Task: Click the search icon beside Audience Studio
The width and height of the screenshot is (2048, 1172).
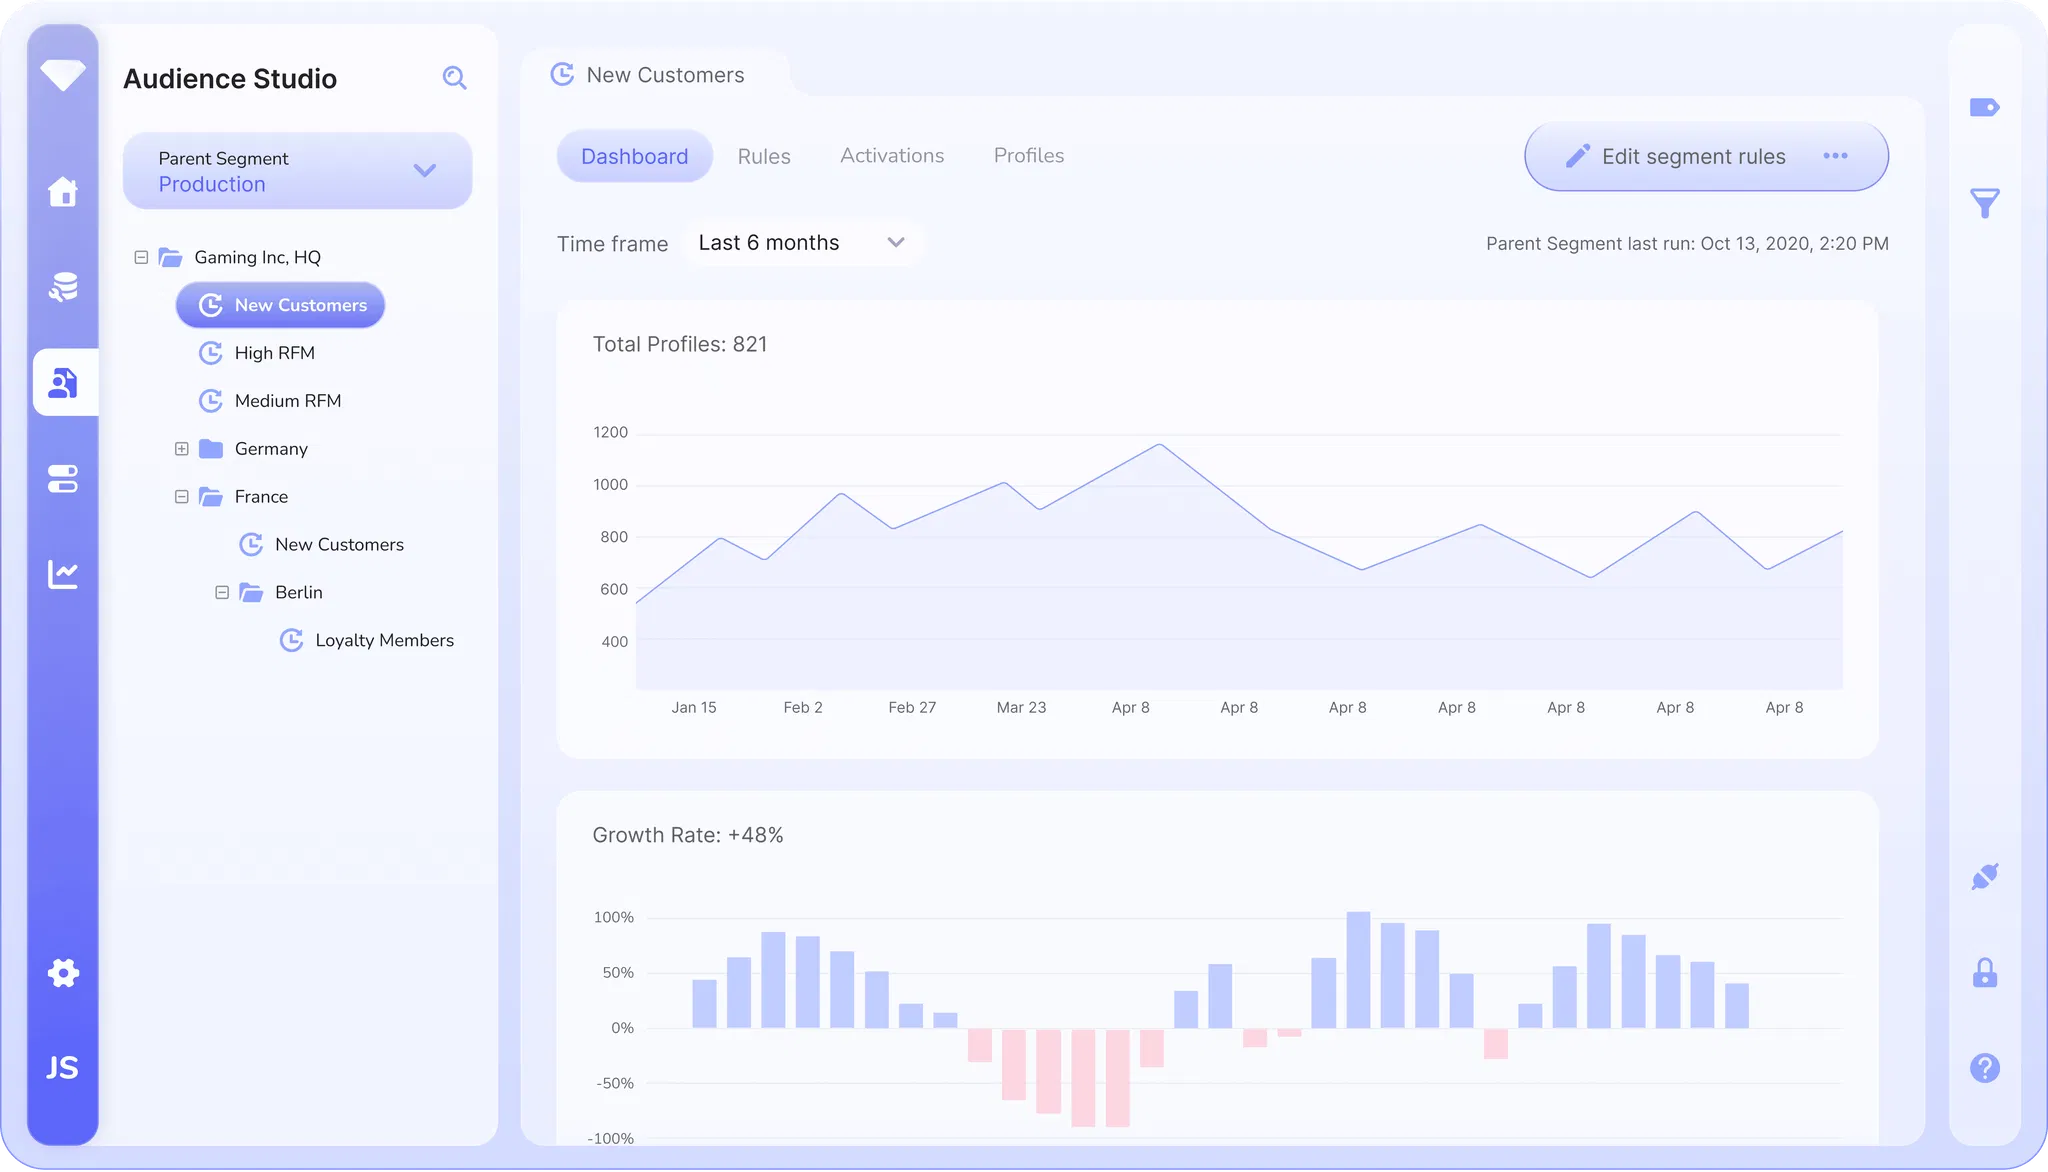Action: [454, 78]
